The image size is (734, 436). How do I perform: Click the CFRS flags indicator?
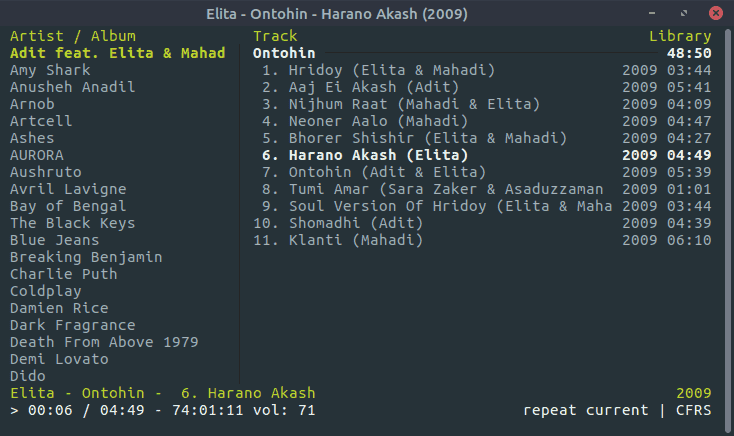pos(694,411)
